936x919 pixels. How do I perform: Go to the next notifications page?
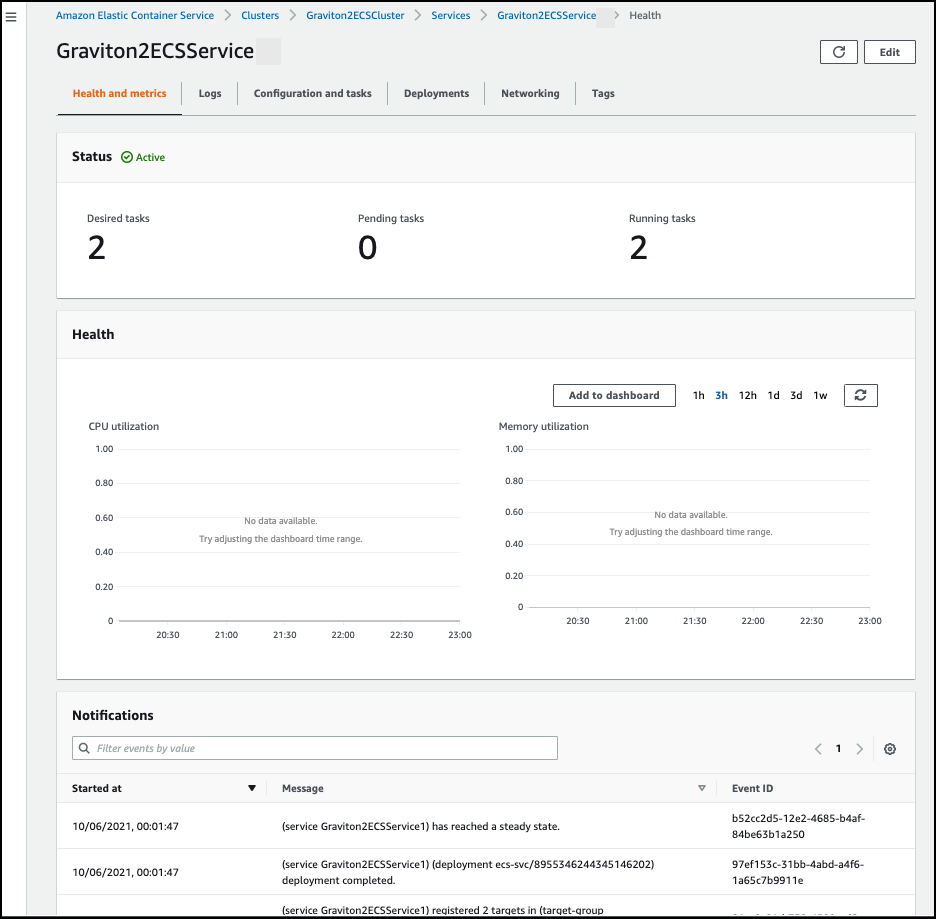pyautogui.click(x=860, y=749)
